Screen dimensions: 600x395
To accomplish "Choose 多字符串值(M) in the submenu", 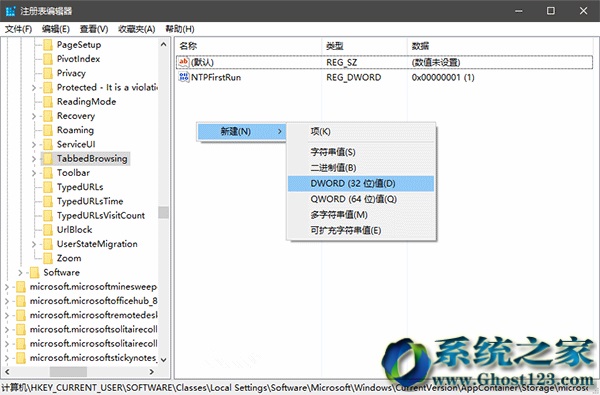I will (x=361, y=215).
